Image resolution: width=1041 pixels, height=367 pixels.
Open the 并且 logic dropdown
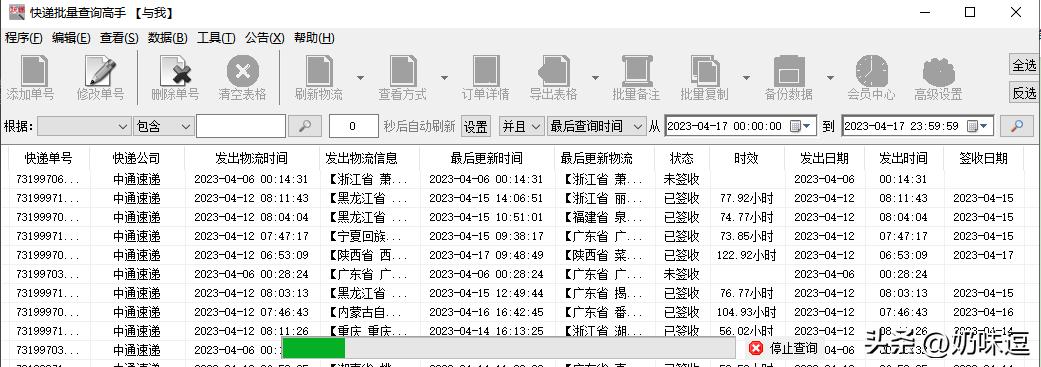(522, 126)
